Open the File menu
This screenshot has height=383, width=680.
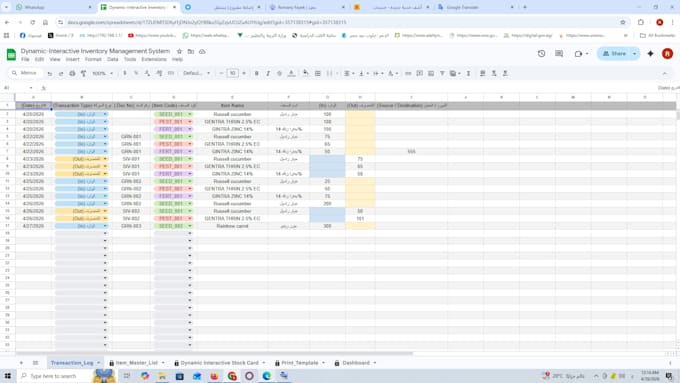(26, 59)
